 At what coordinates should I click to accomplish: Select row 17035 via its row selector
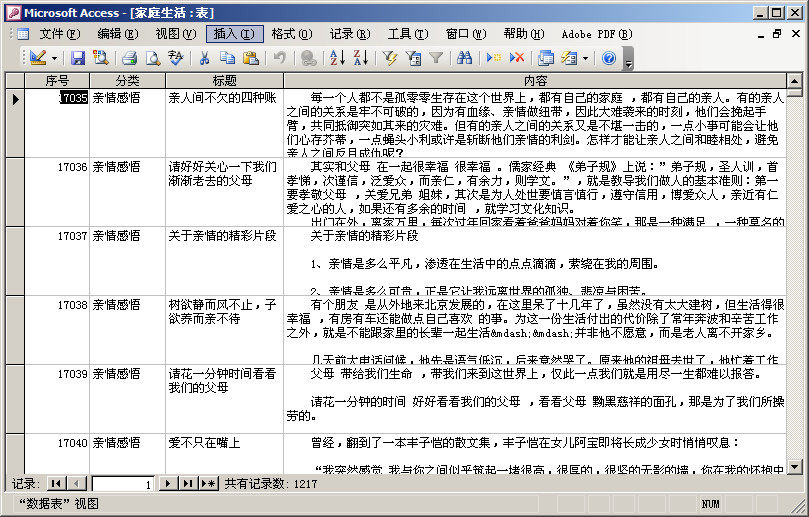tap(15, 123)
